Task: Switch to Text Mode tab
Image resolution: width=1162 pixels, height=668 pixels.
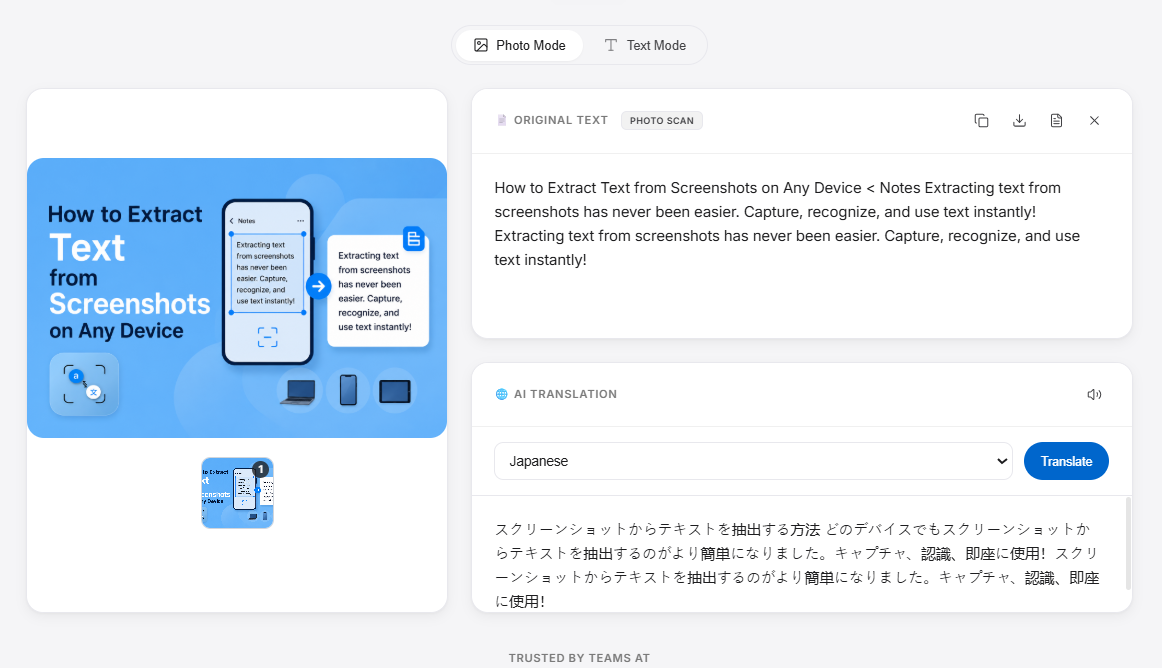Action: pos(645,45)
